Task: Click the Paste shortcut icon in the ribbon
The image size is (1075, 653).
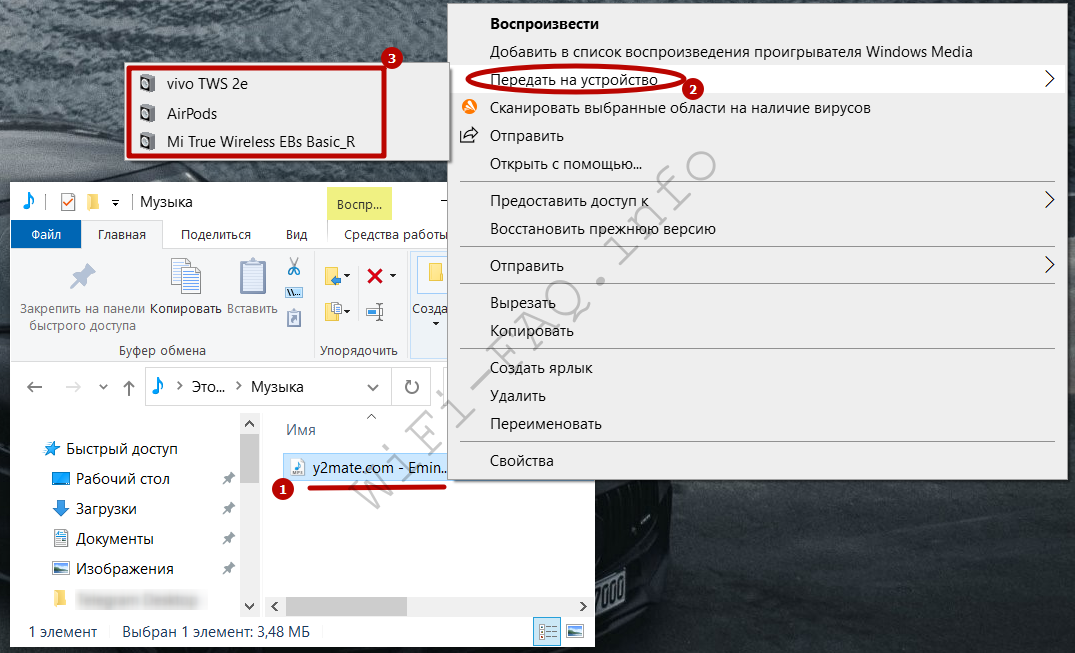Action: [294, 318]
